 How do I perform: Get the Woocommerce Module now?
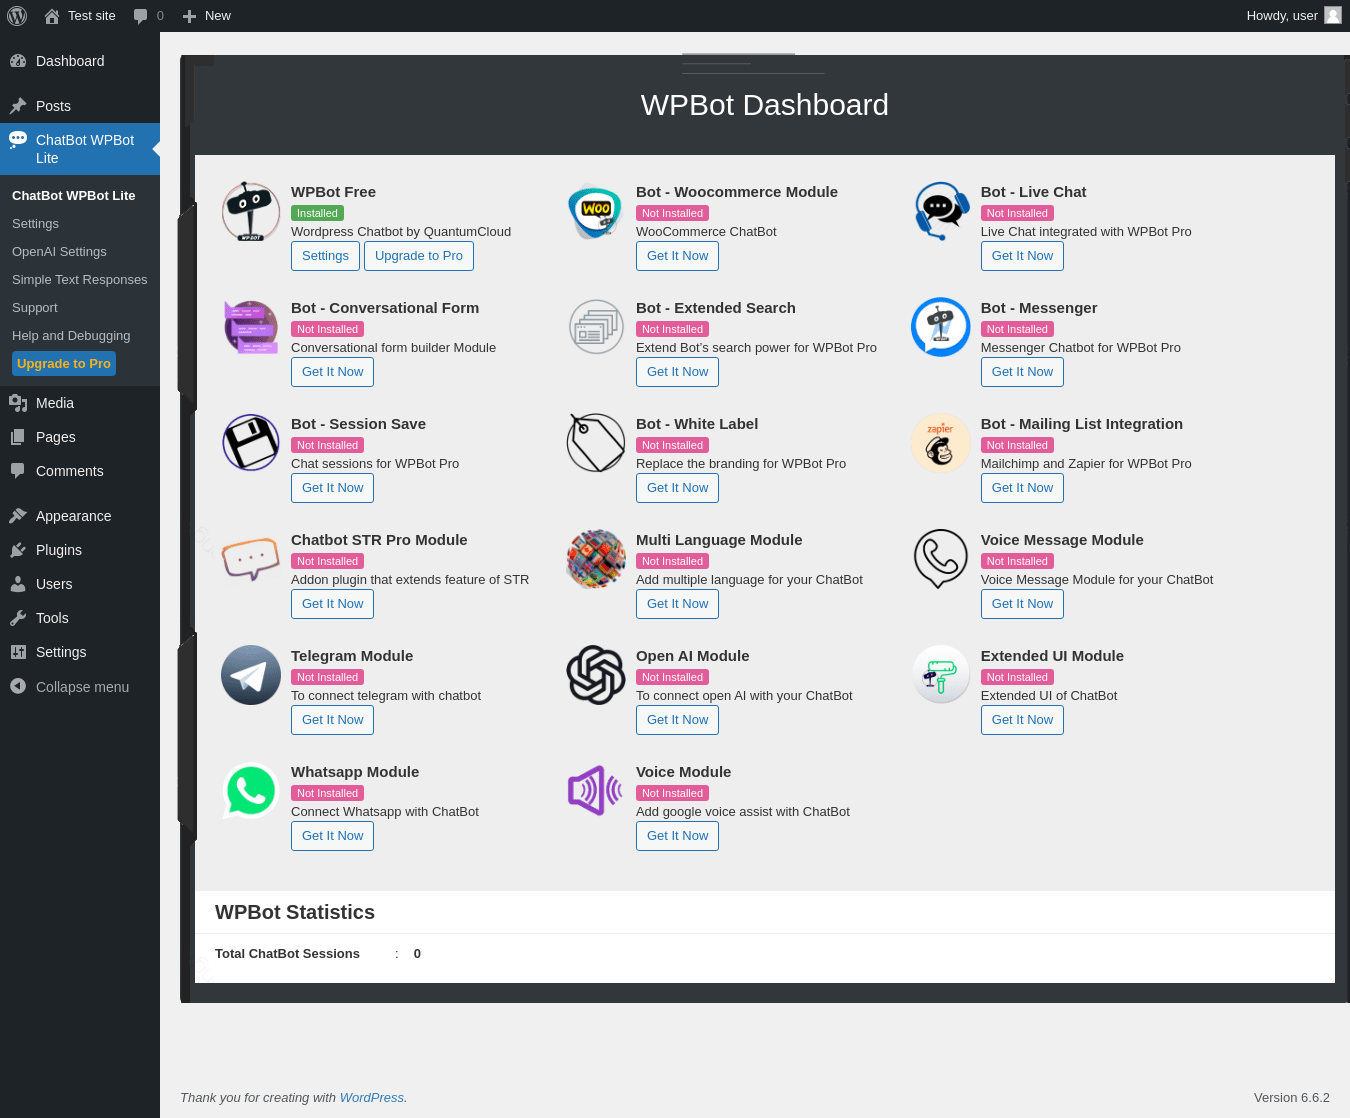677,256
